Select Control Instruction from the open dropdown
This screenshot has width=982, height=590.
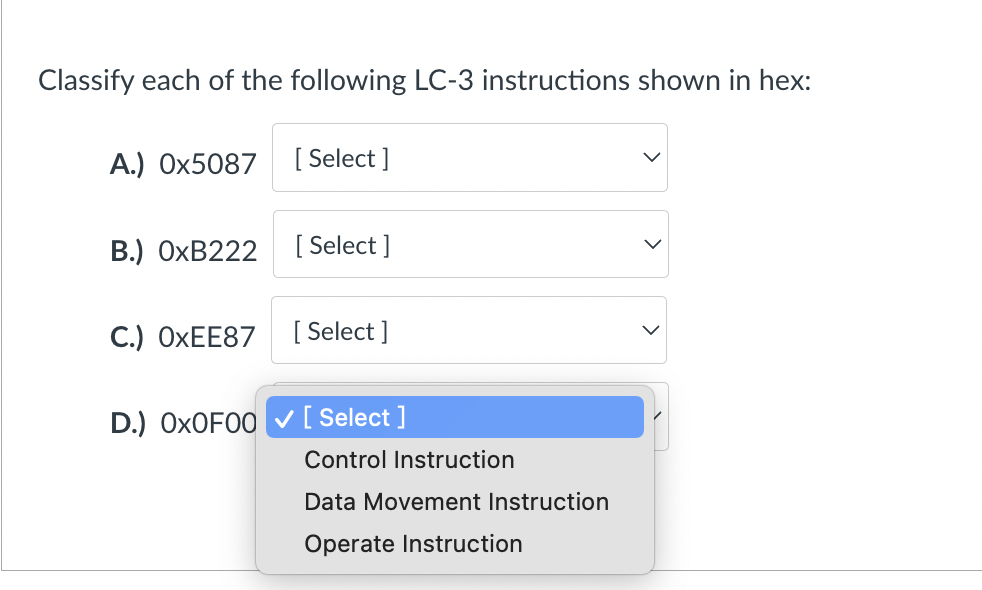(x=409, y=459)
